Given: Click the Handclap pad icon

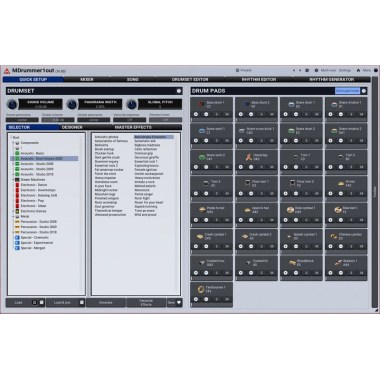Looking at the screenshot, I should pyautogui.click(x=248, y=157).
